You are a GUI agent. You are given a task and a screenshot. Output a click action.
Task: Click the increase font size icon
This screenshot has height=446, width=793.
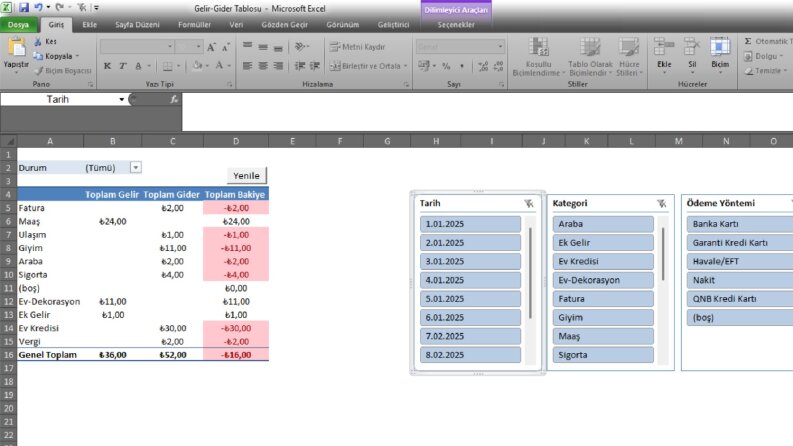pos(211,47)
